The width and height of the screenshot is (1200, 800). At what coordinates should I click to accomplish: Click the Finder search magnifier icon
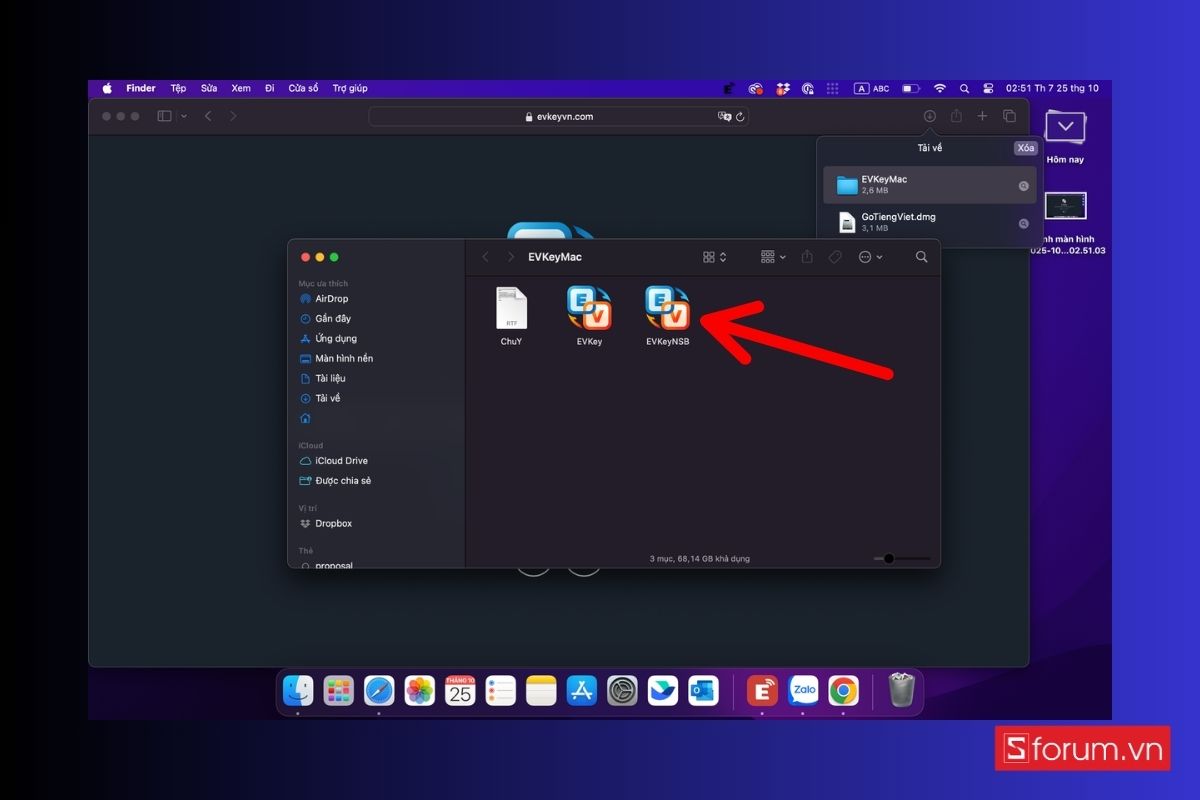[x=921, y=257]
